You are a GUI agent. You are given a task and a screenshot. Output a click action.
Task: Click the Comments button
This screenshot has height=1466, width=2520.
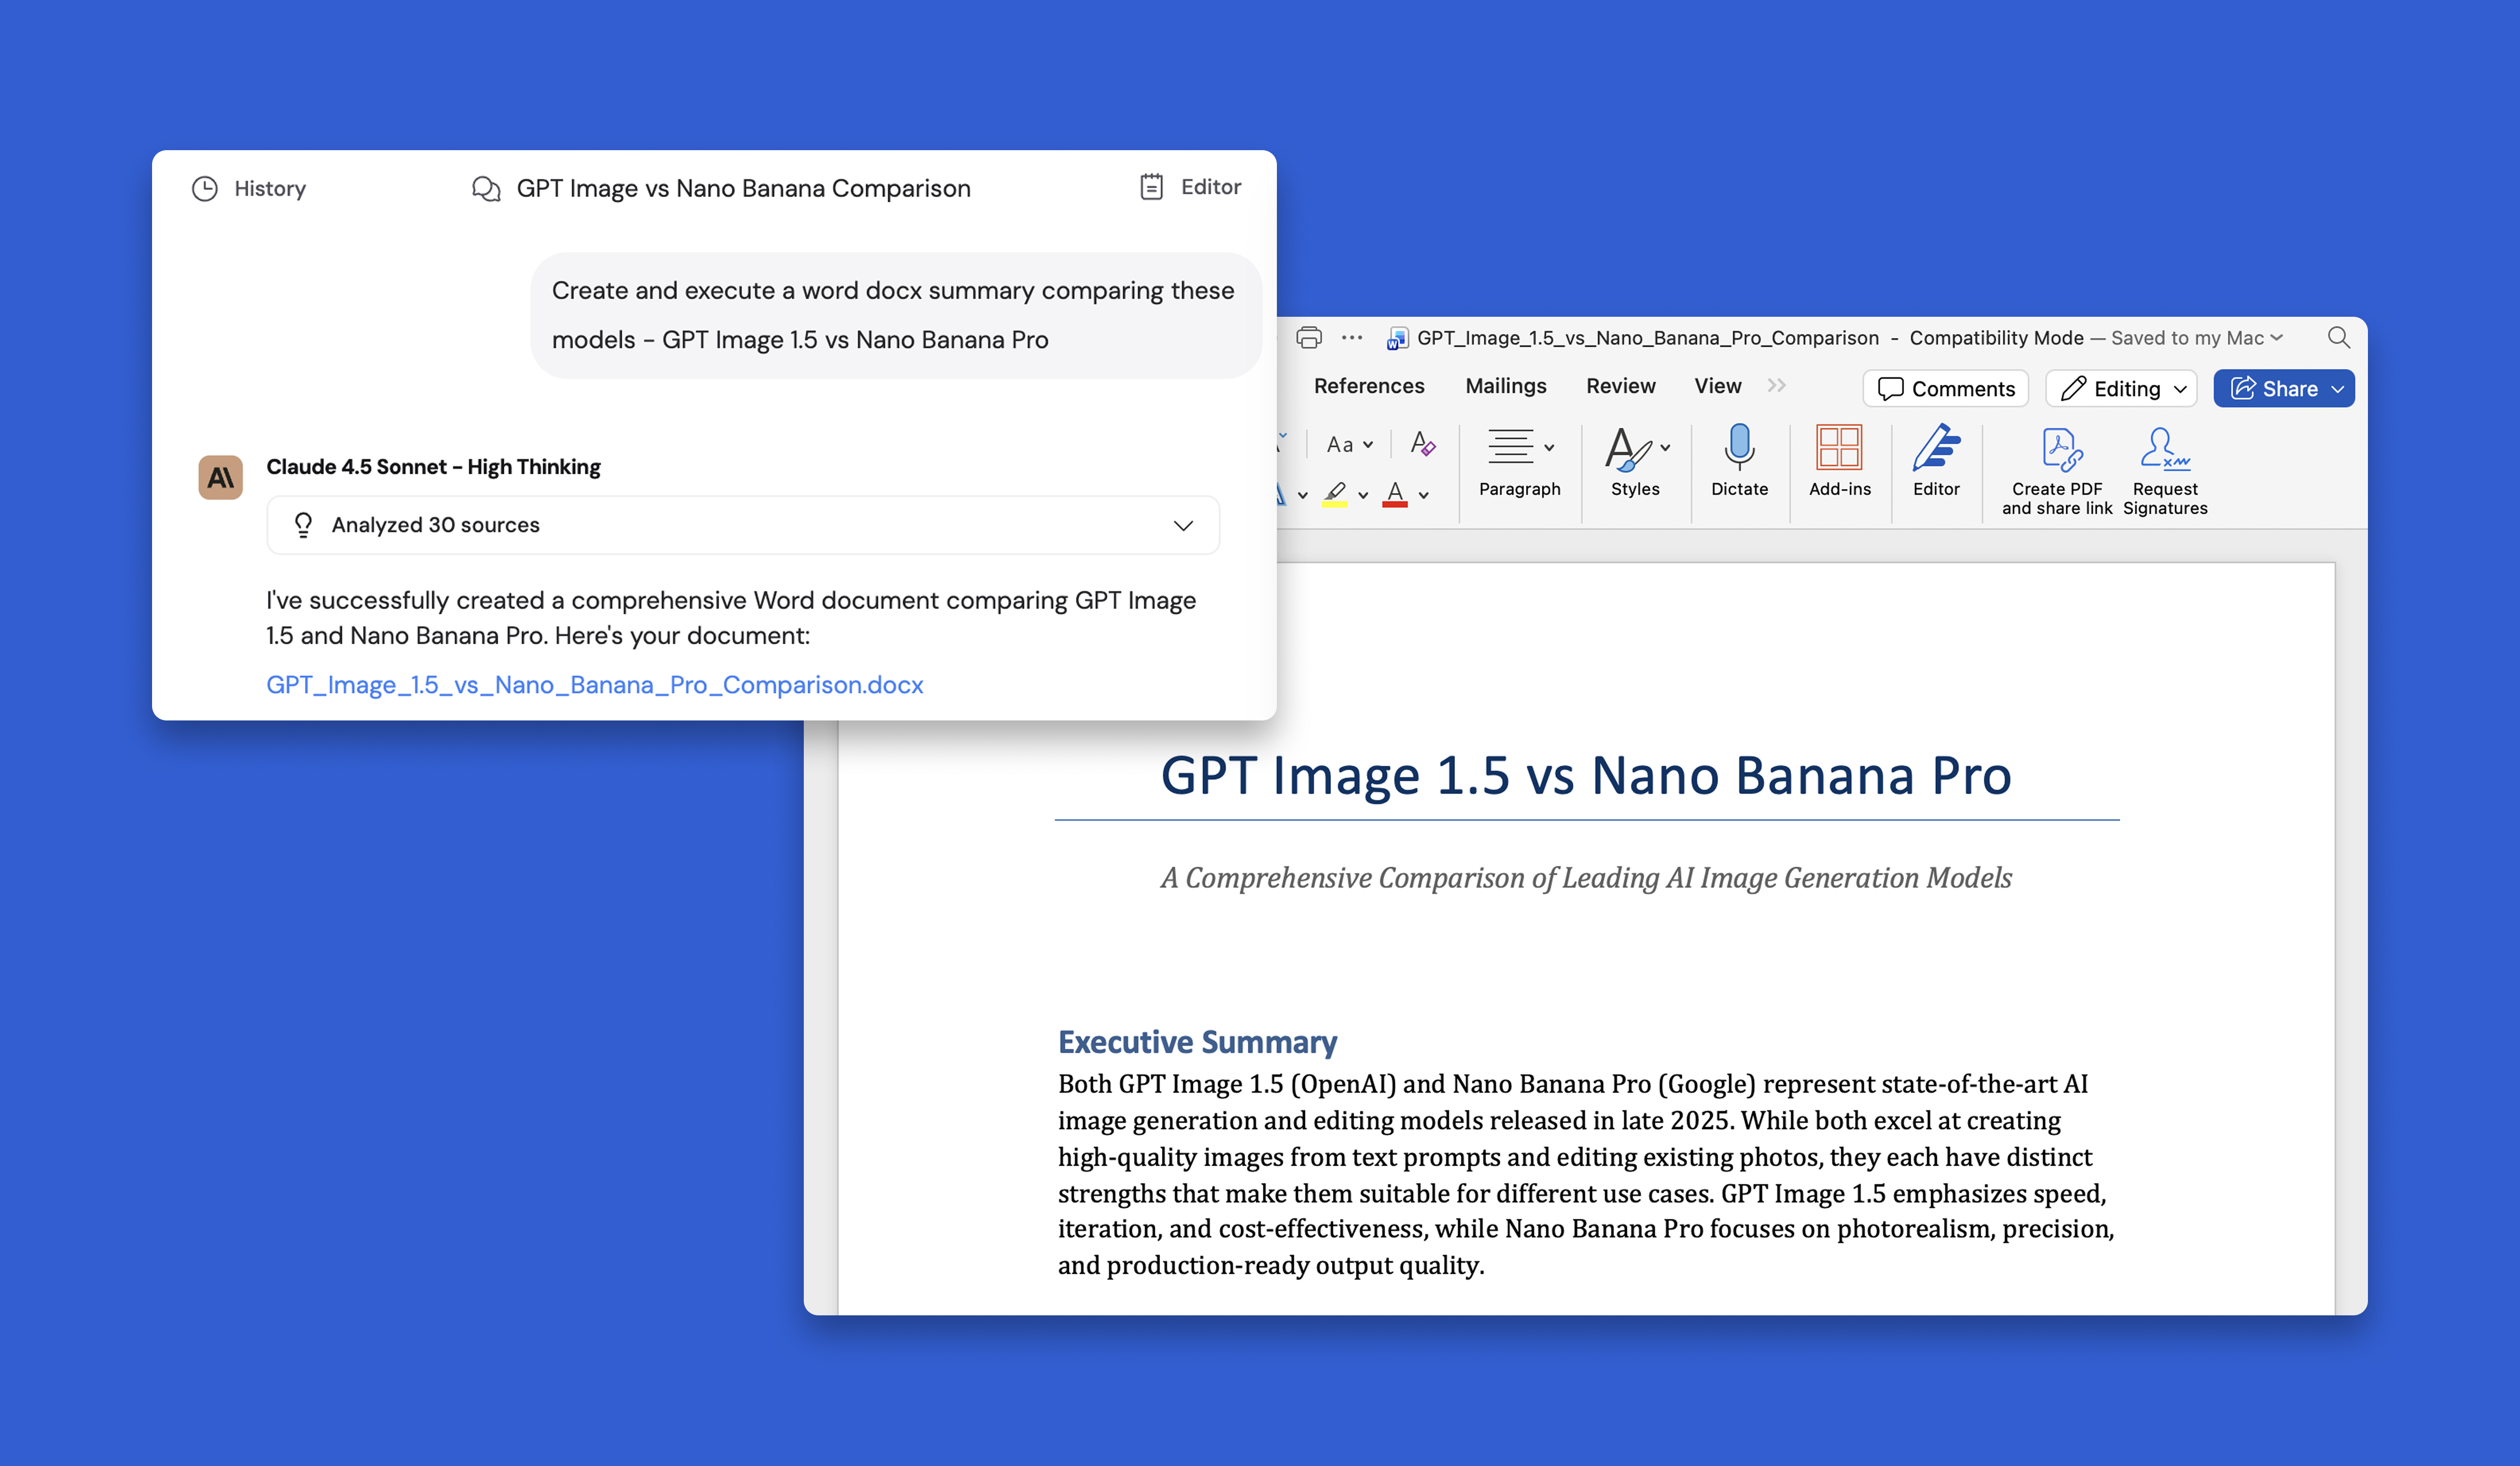pos(1945,389)
